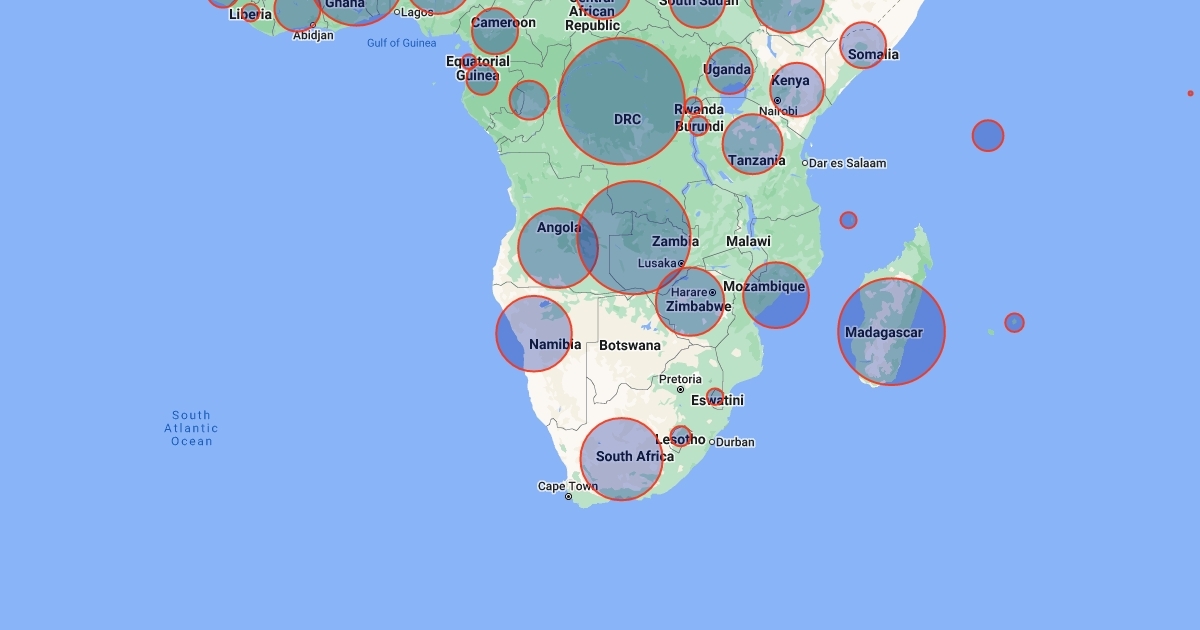
Task: Click the South Africa circle marker
Action: click(x=622, y=459)
